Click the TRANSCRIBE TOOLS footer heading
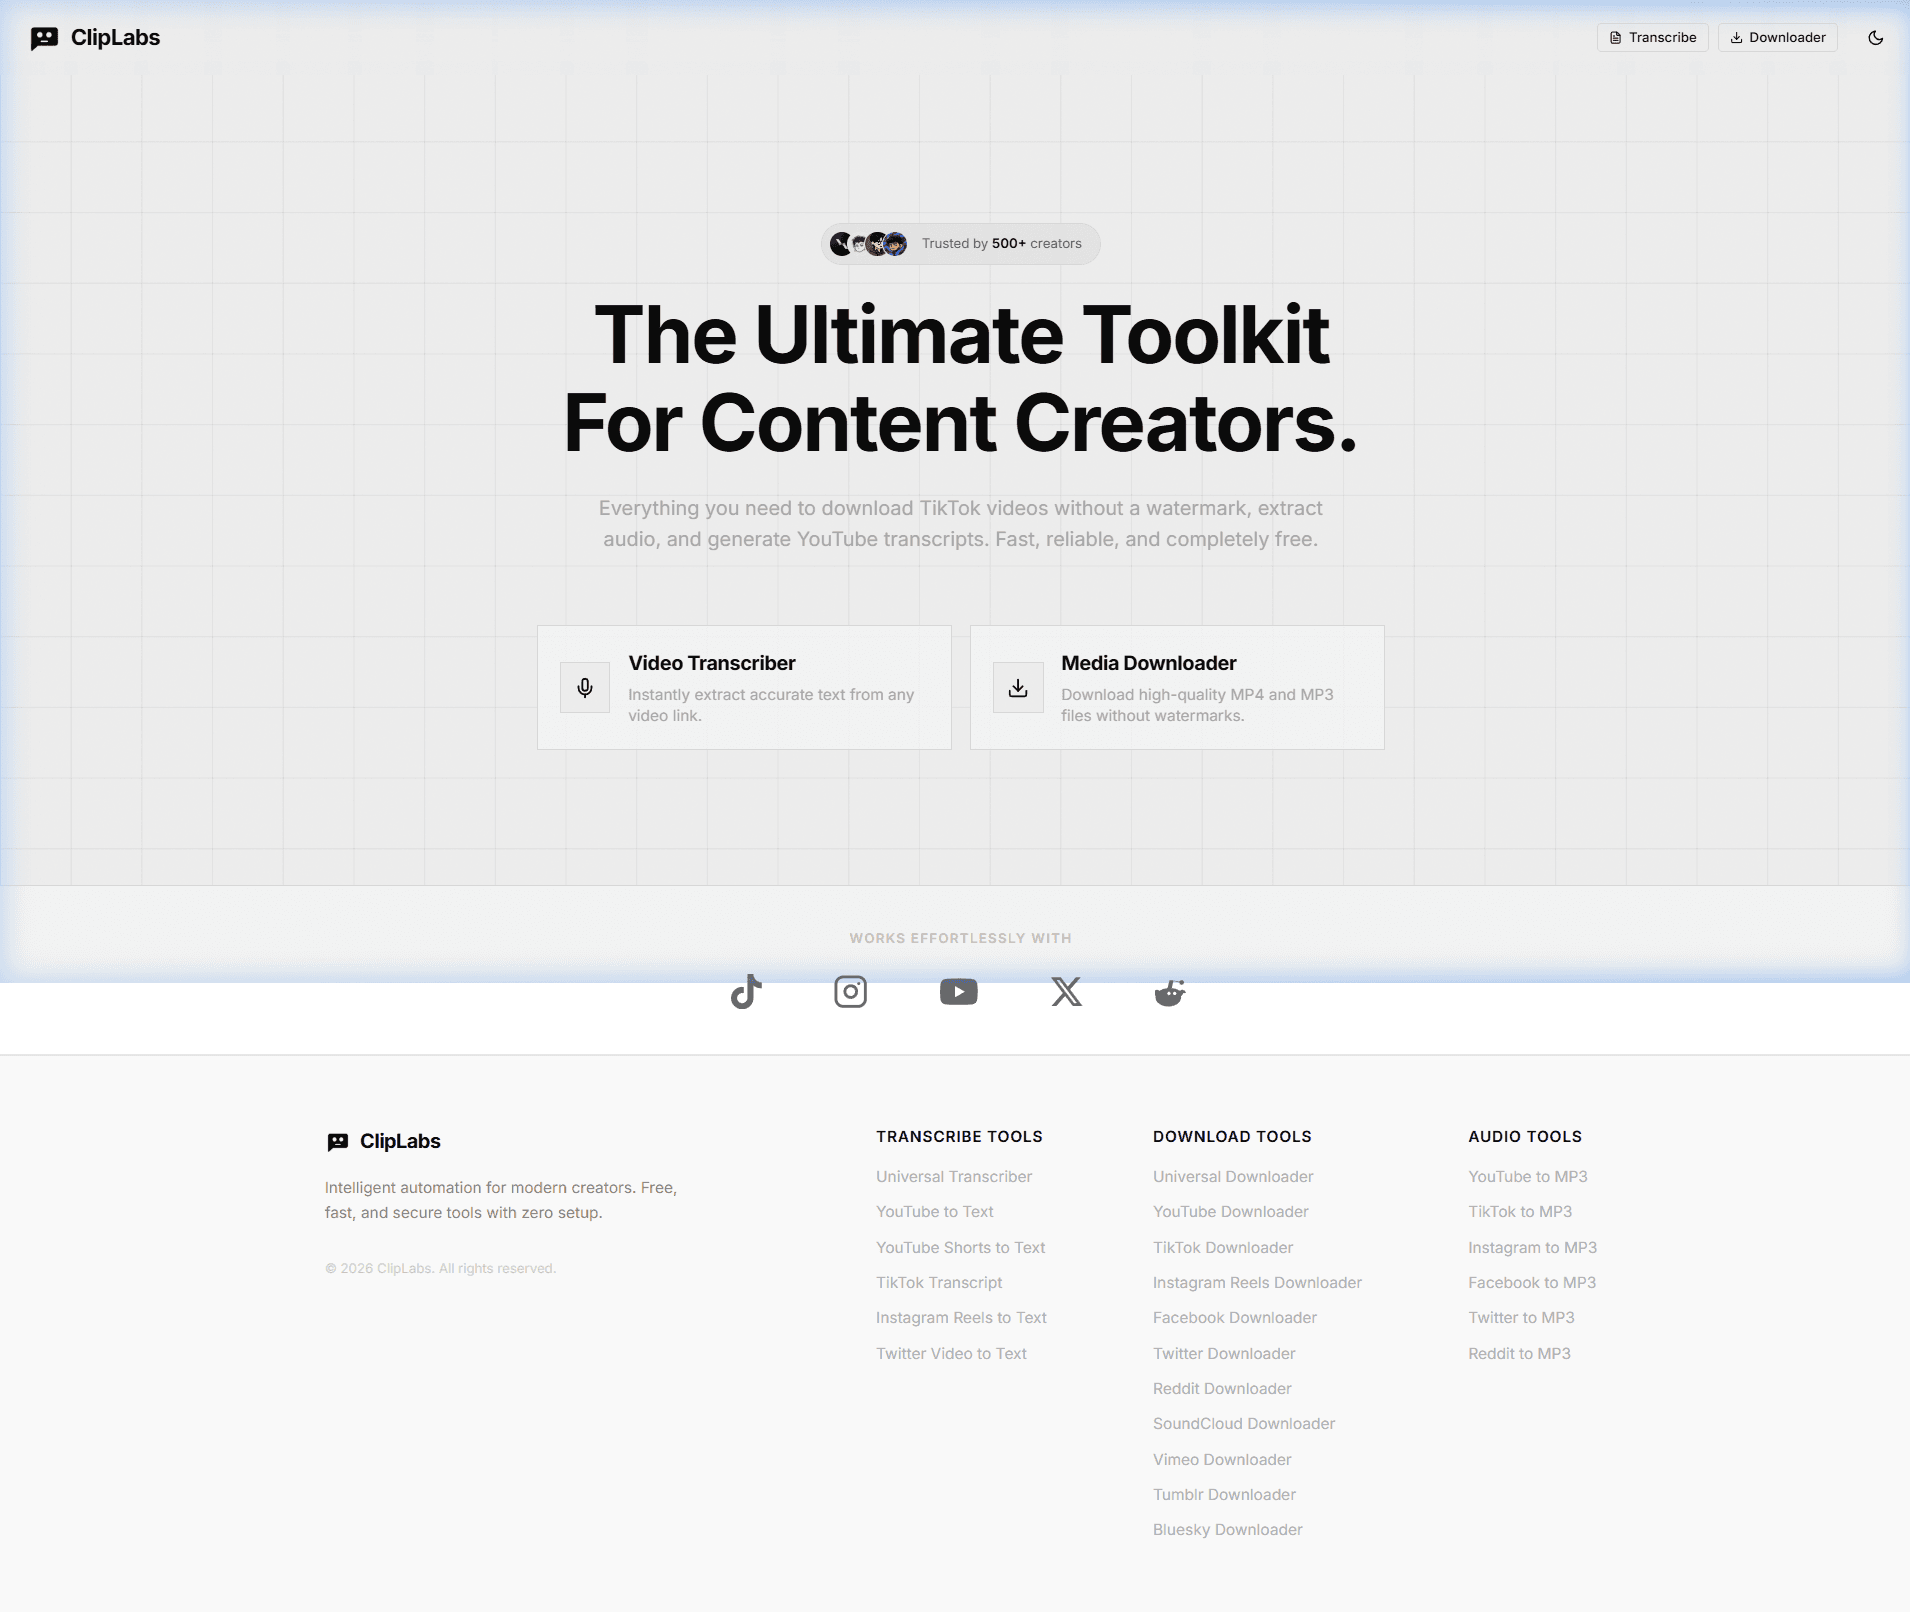 coord(959,1137)
